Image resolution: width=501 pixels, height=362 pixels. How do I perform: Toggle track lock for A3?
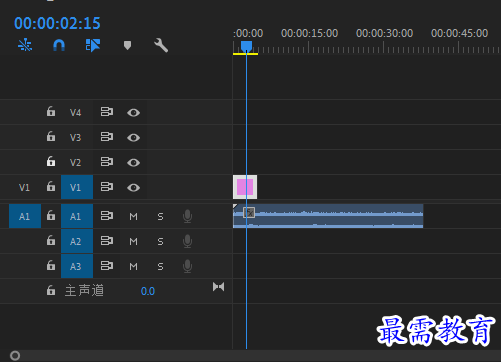[51, 266]
